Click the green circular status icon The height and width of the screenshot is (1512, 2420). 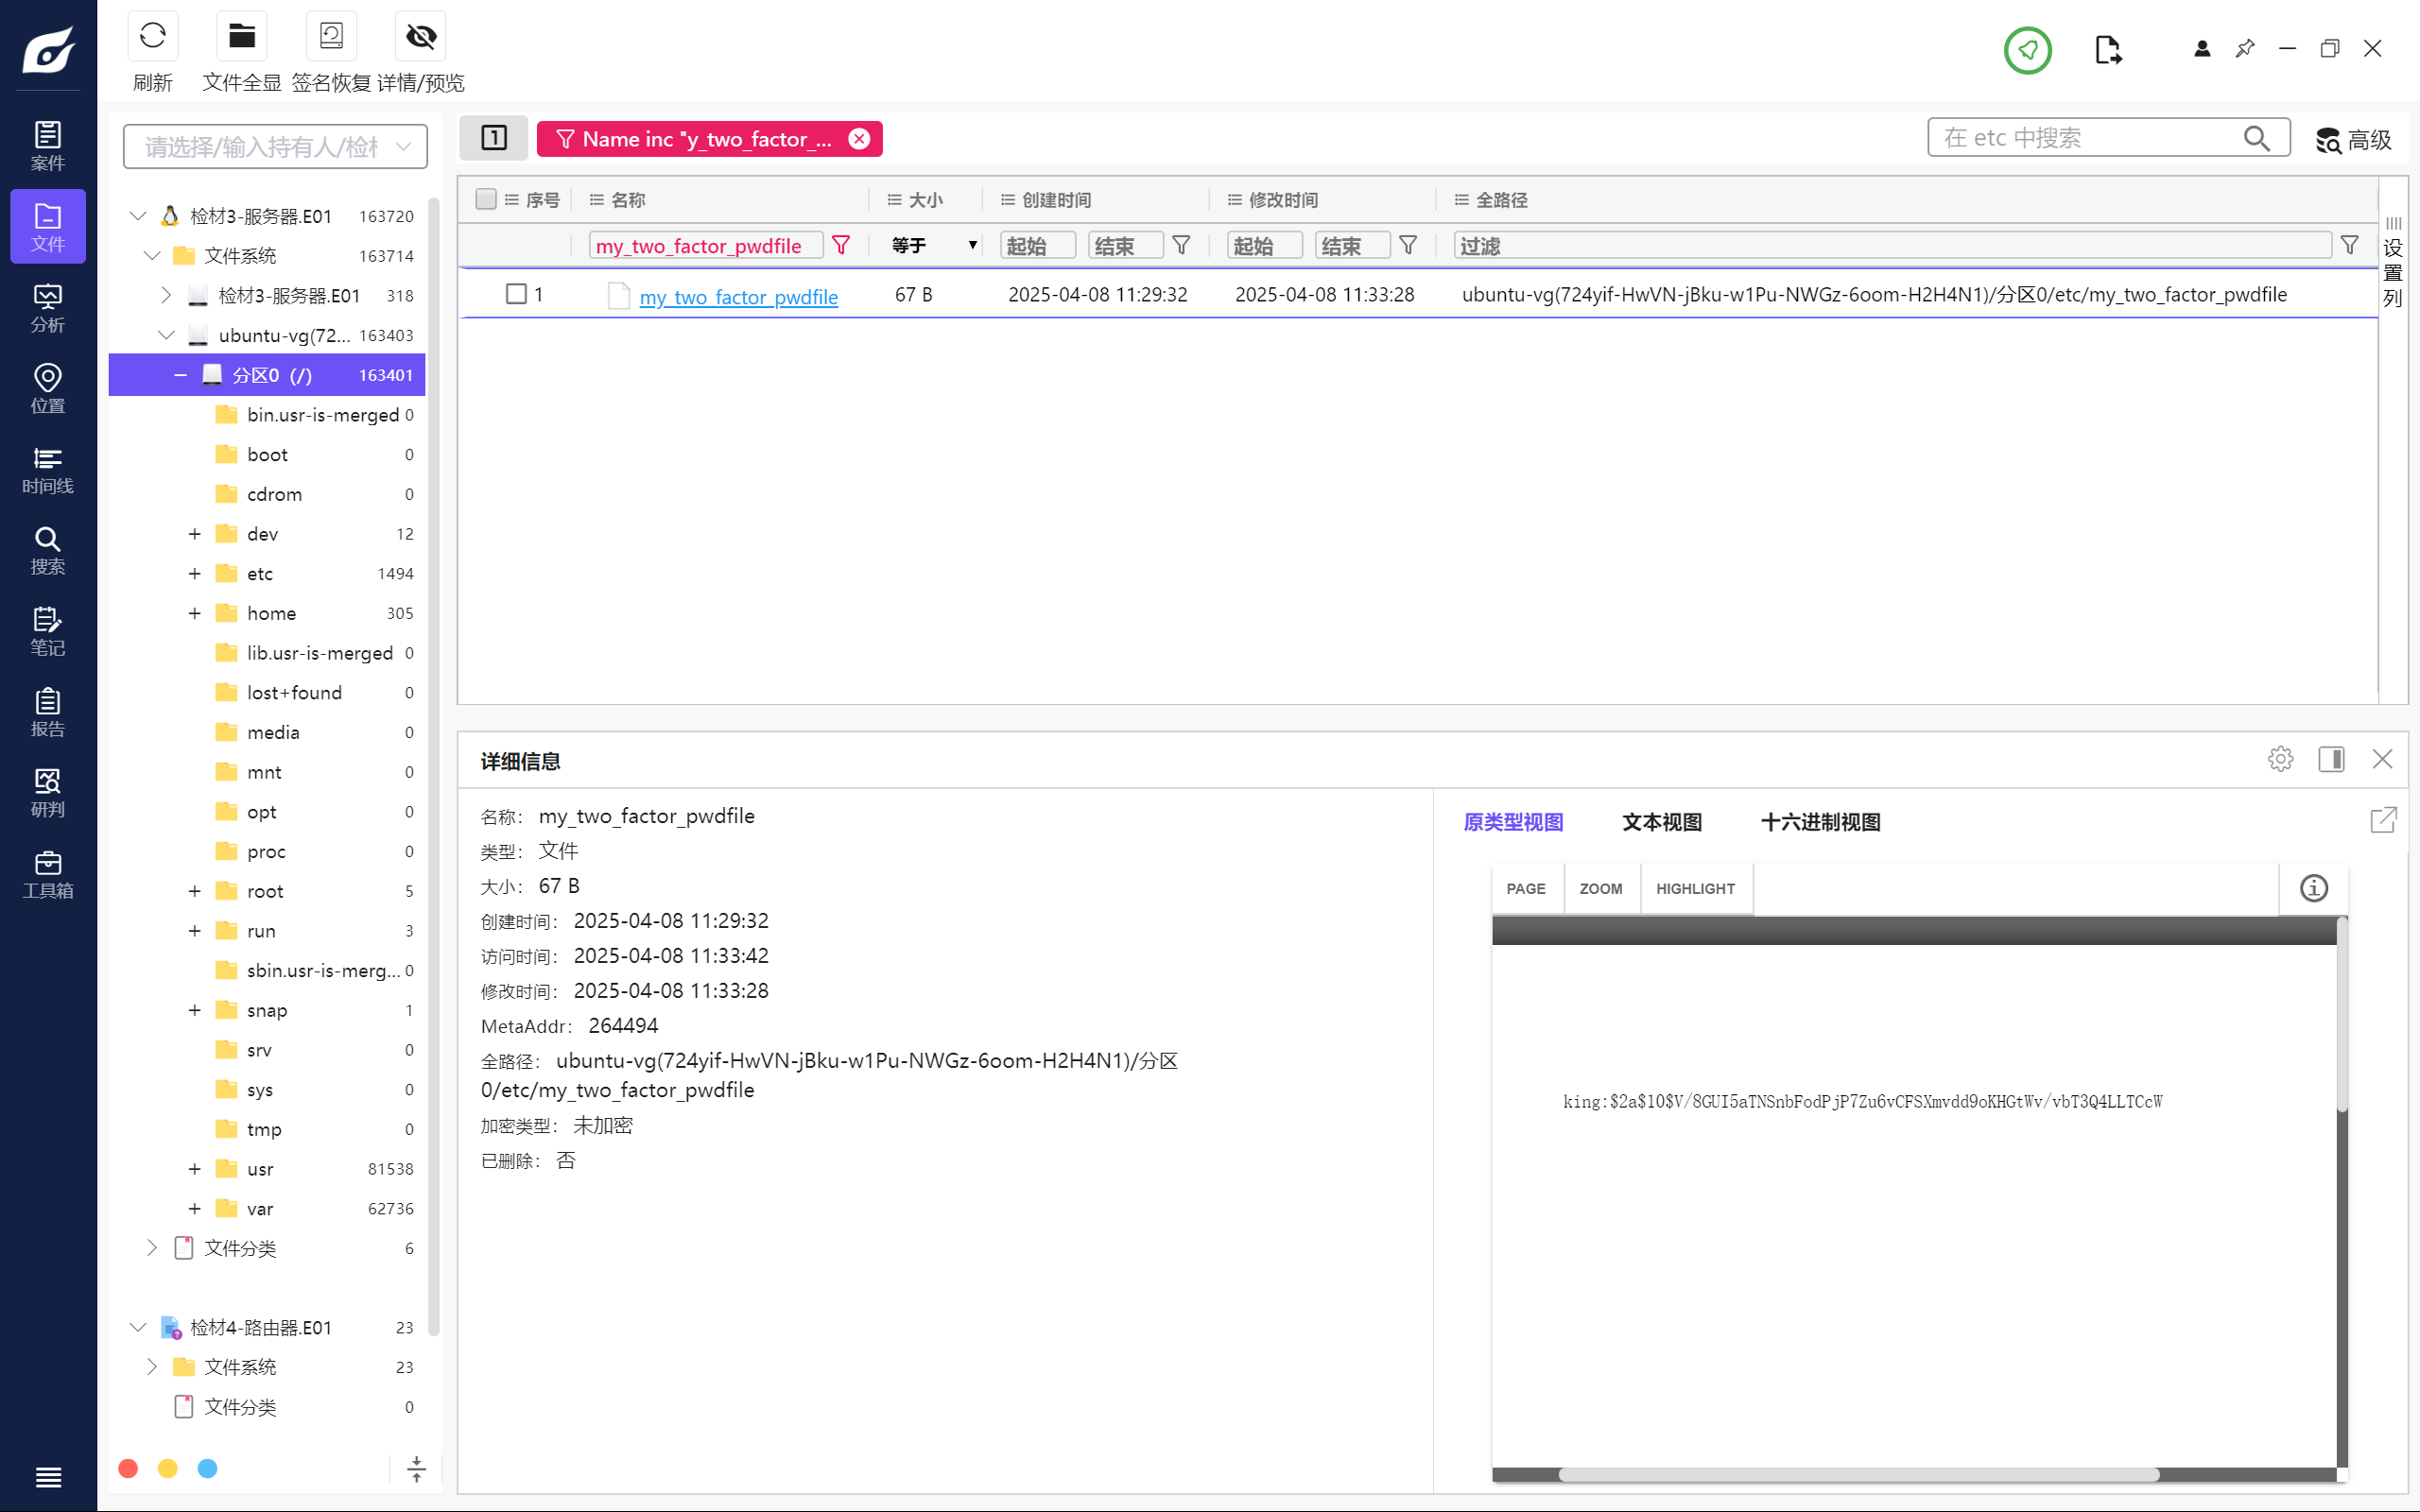pyautogui.click(x=2027, y=49)
